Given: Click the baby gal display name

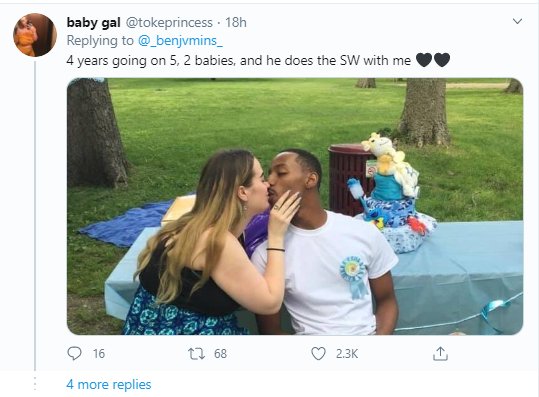Looking at the screenshot, I should pyautogui.click(x=93, y=23).
